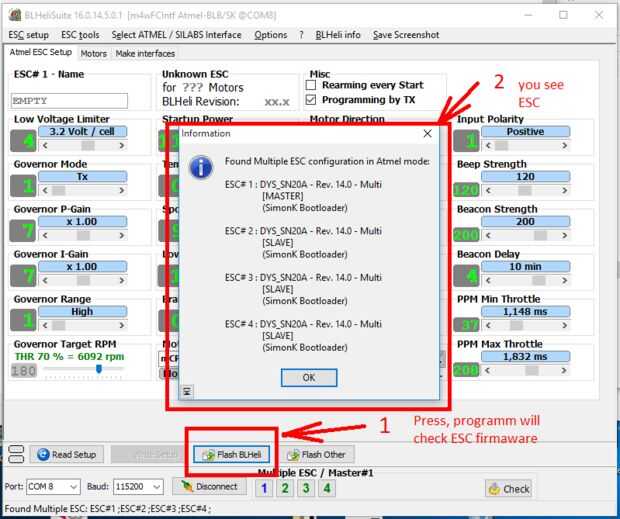Increase Governor P-Gain with right arrow
620x519 pixels.
[121, 236]
